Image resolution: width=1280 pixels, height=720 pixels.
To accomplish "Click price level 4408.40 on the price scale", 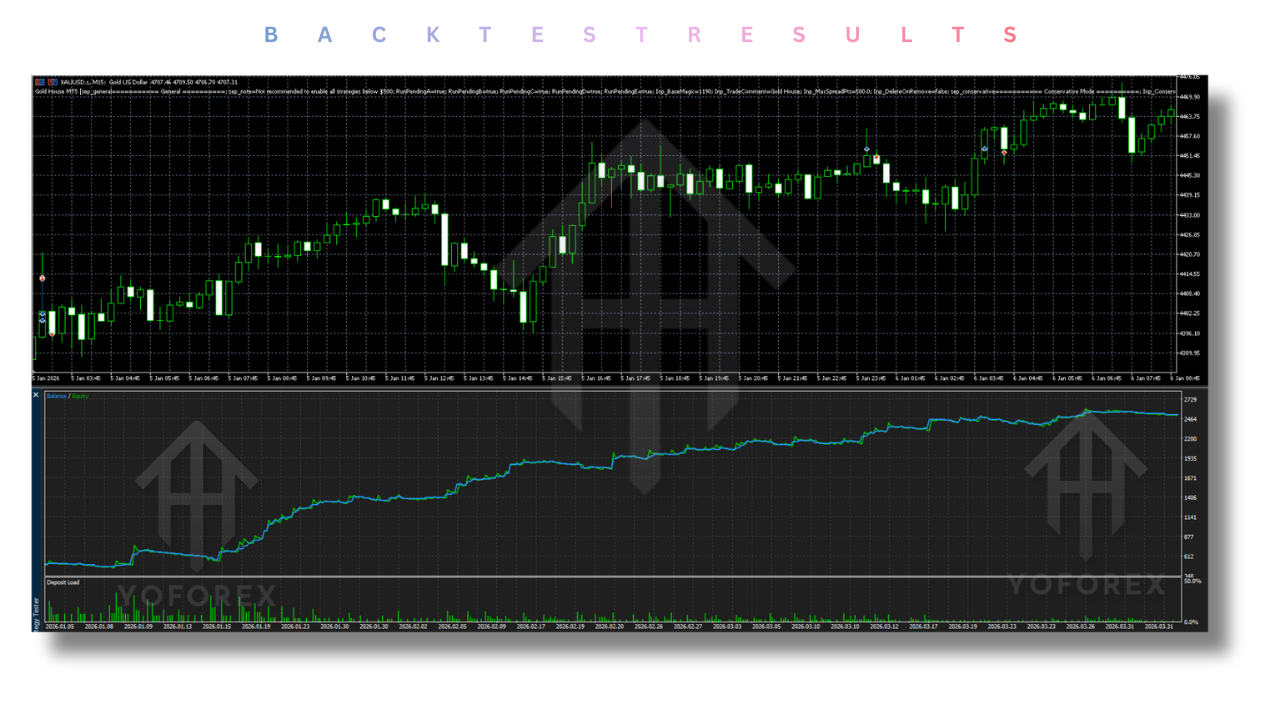I will click(x=1189, y=294).
